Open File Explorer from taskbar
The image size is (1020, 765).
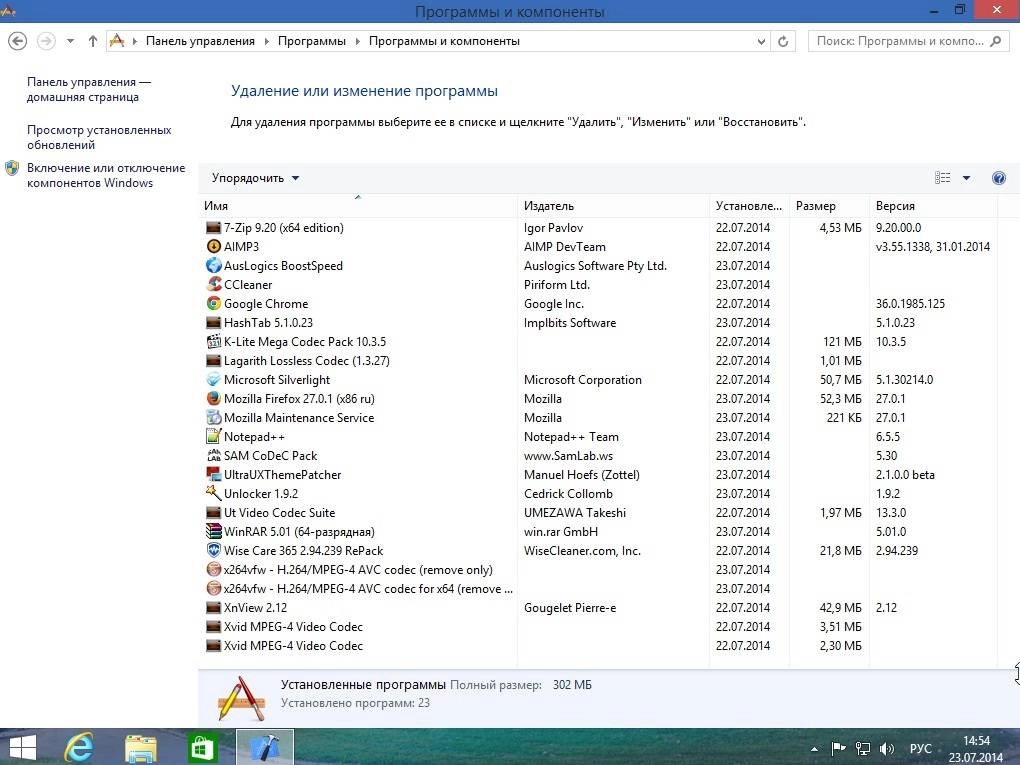tap(141, 747)
